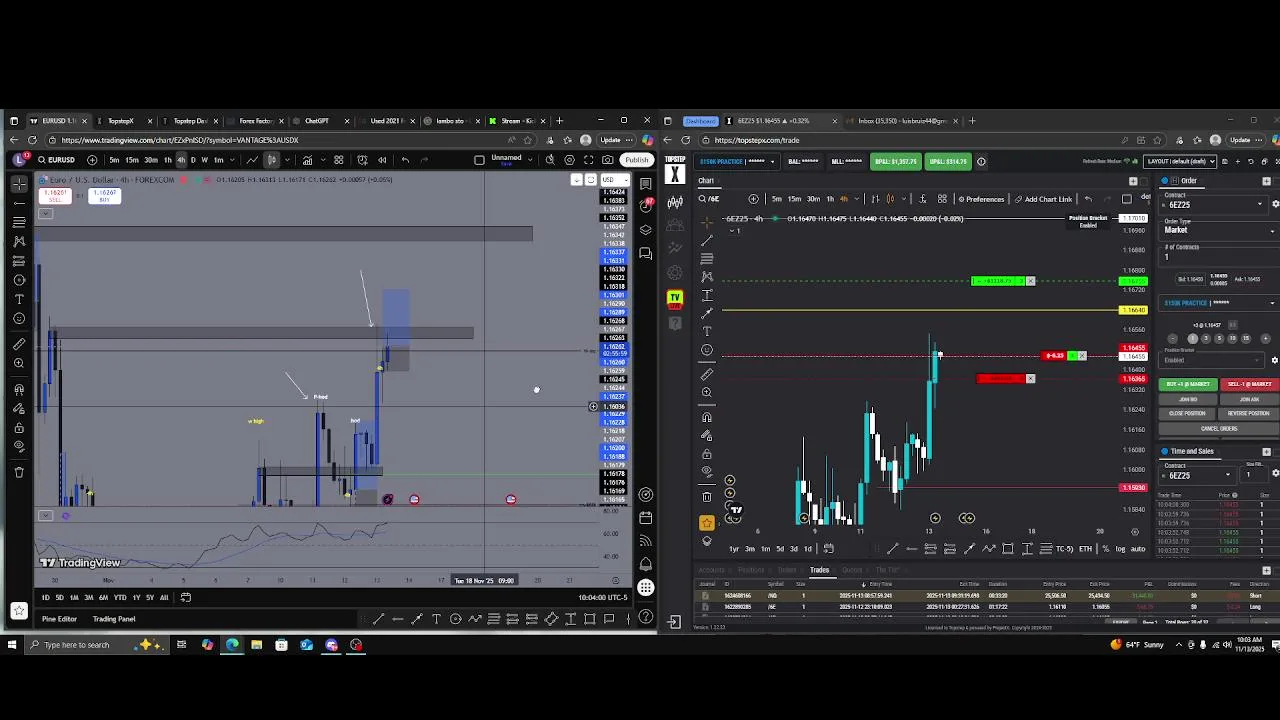The height and width of the screenshot is (720, 1280).
Task: Click the TradingView Publish button
Action: [x=637, y=160]
